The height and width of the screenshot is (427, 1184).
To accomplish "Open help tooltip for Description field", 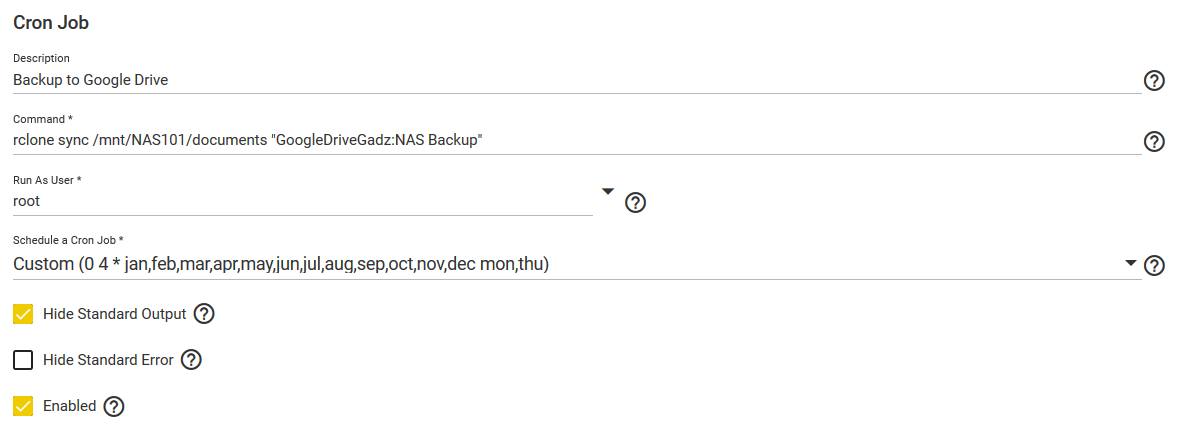I will click(x=1154, y=81).
